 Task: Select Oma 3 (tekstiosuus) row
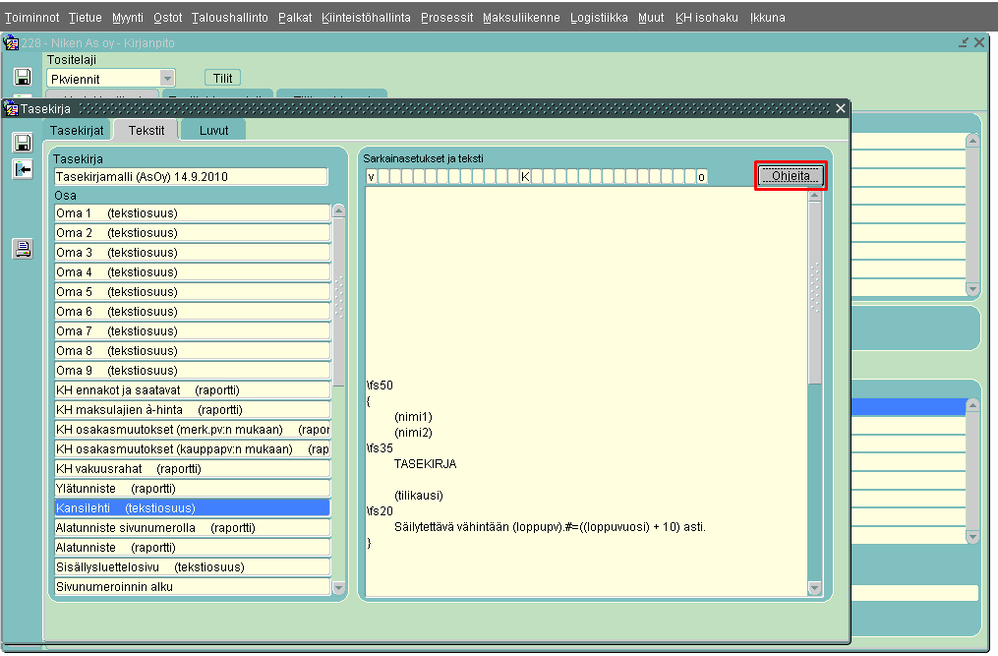[192, 253]
